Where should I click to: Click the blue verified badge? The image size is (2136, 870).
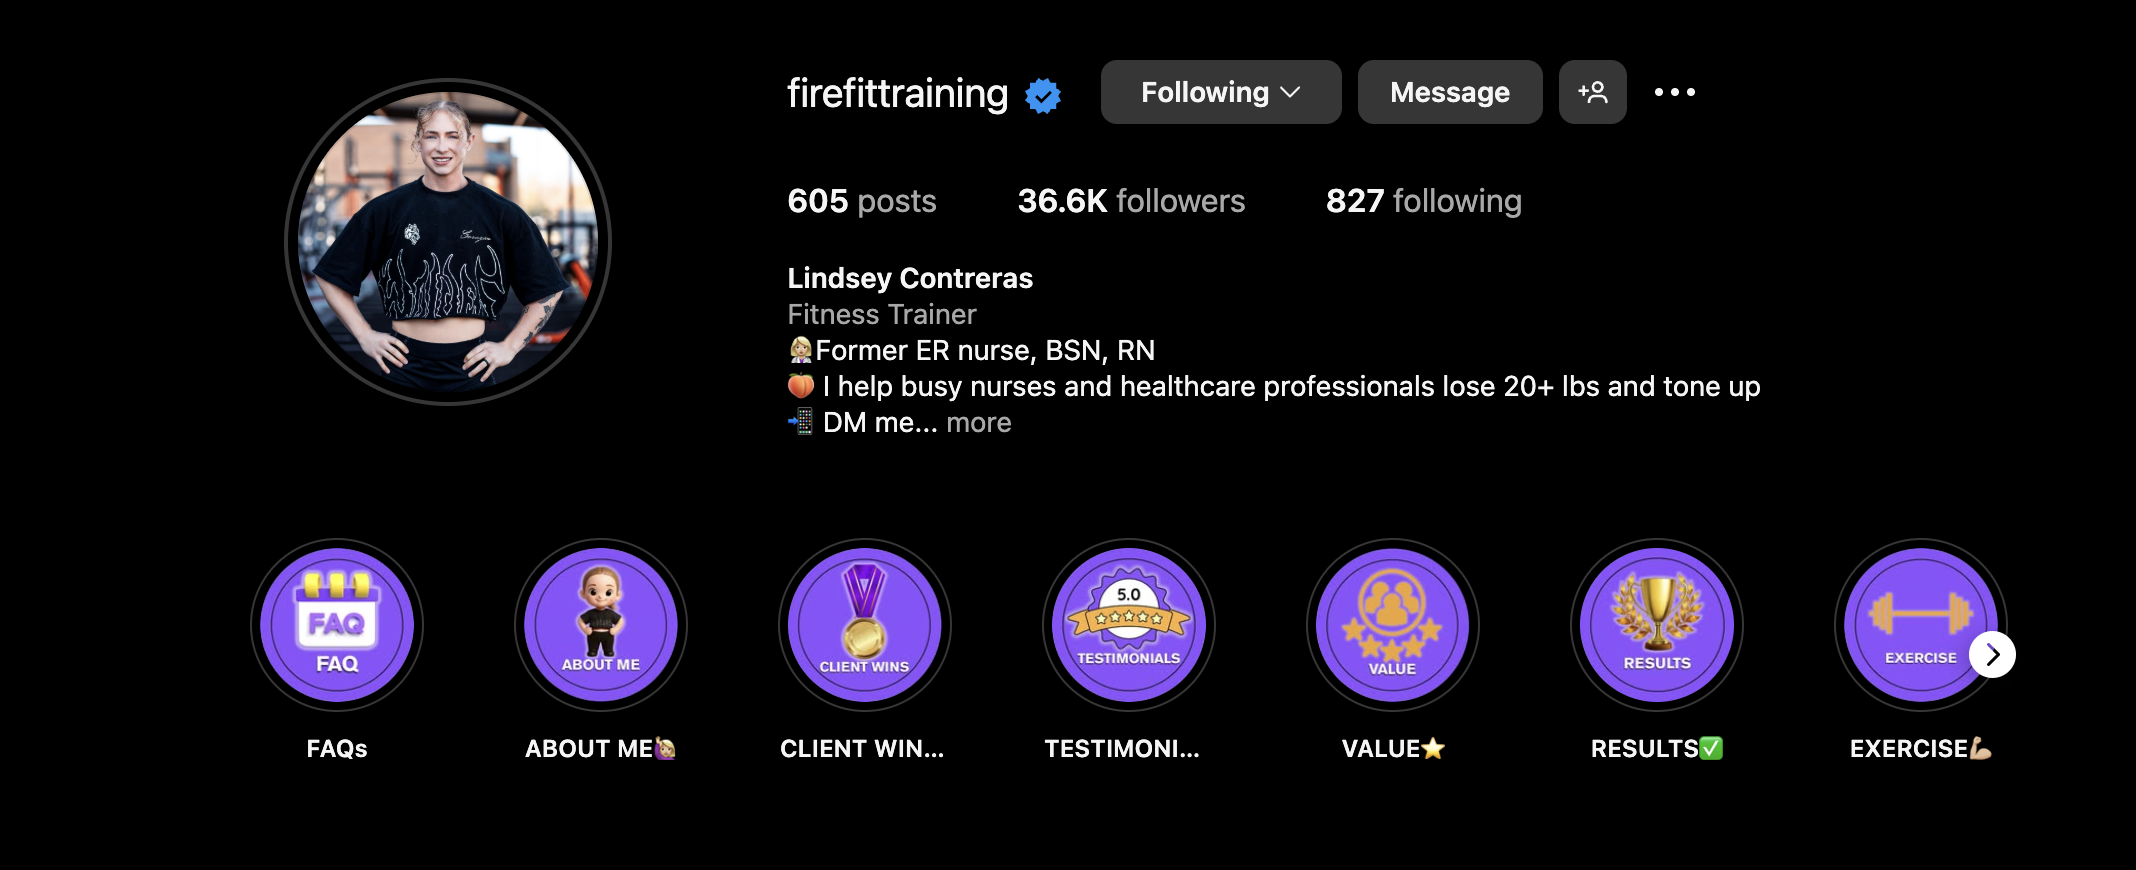(1043, 96)
